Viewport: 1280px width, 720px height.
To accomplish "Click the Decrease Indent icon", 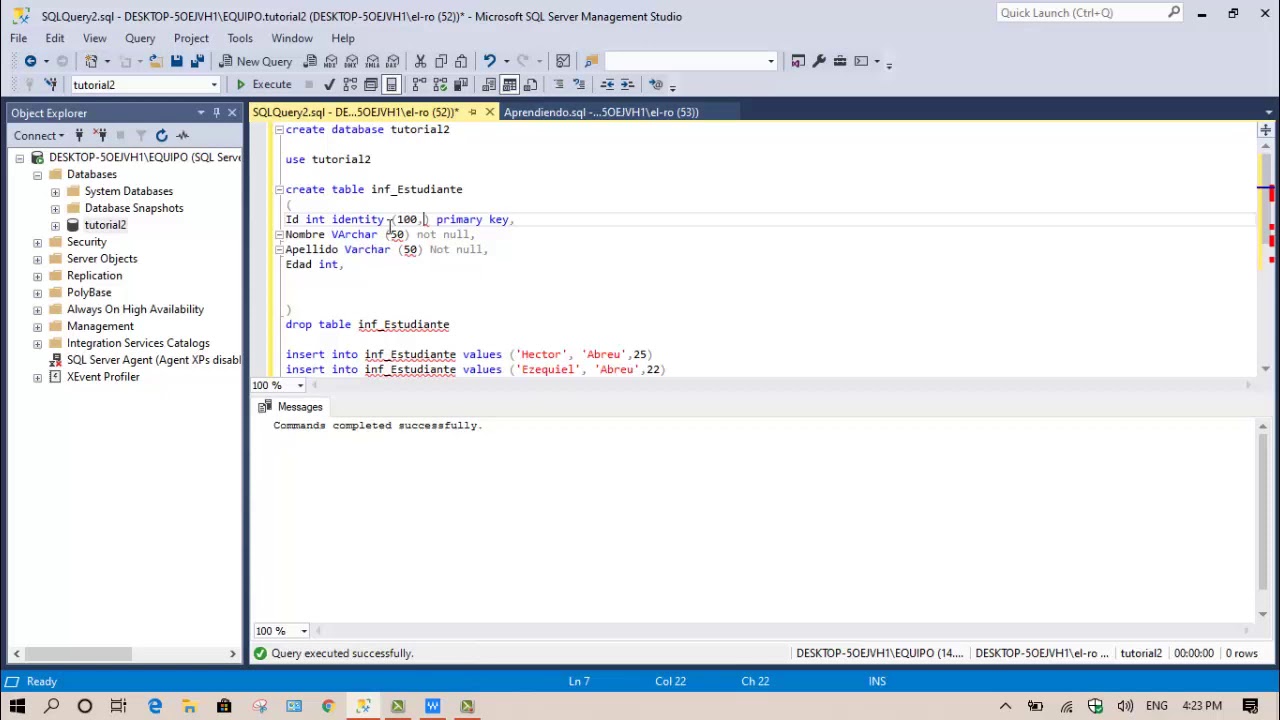I will 607,84.
